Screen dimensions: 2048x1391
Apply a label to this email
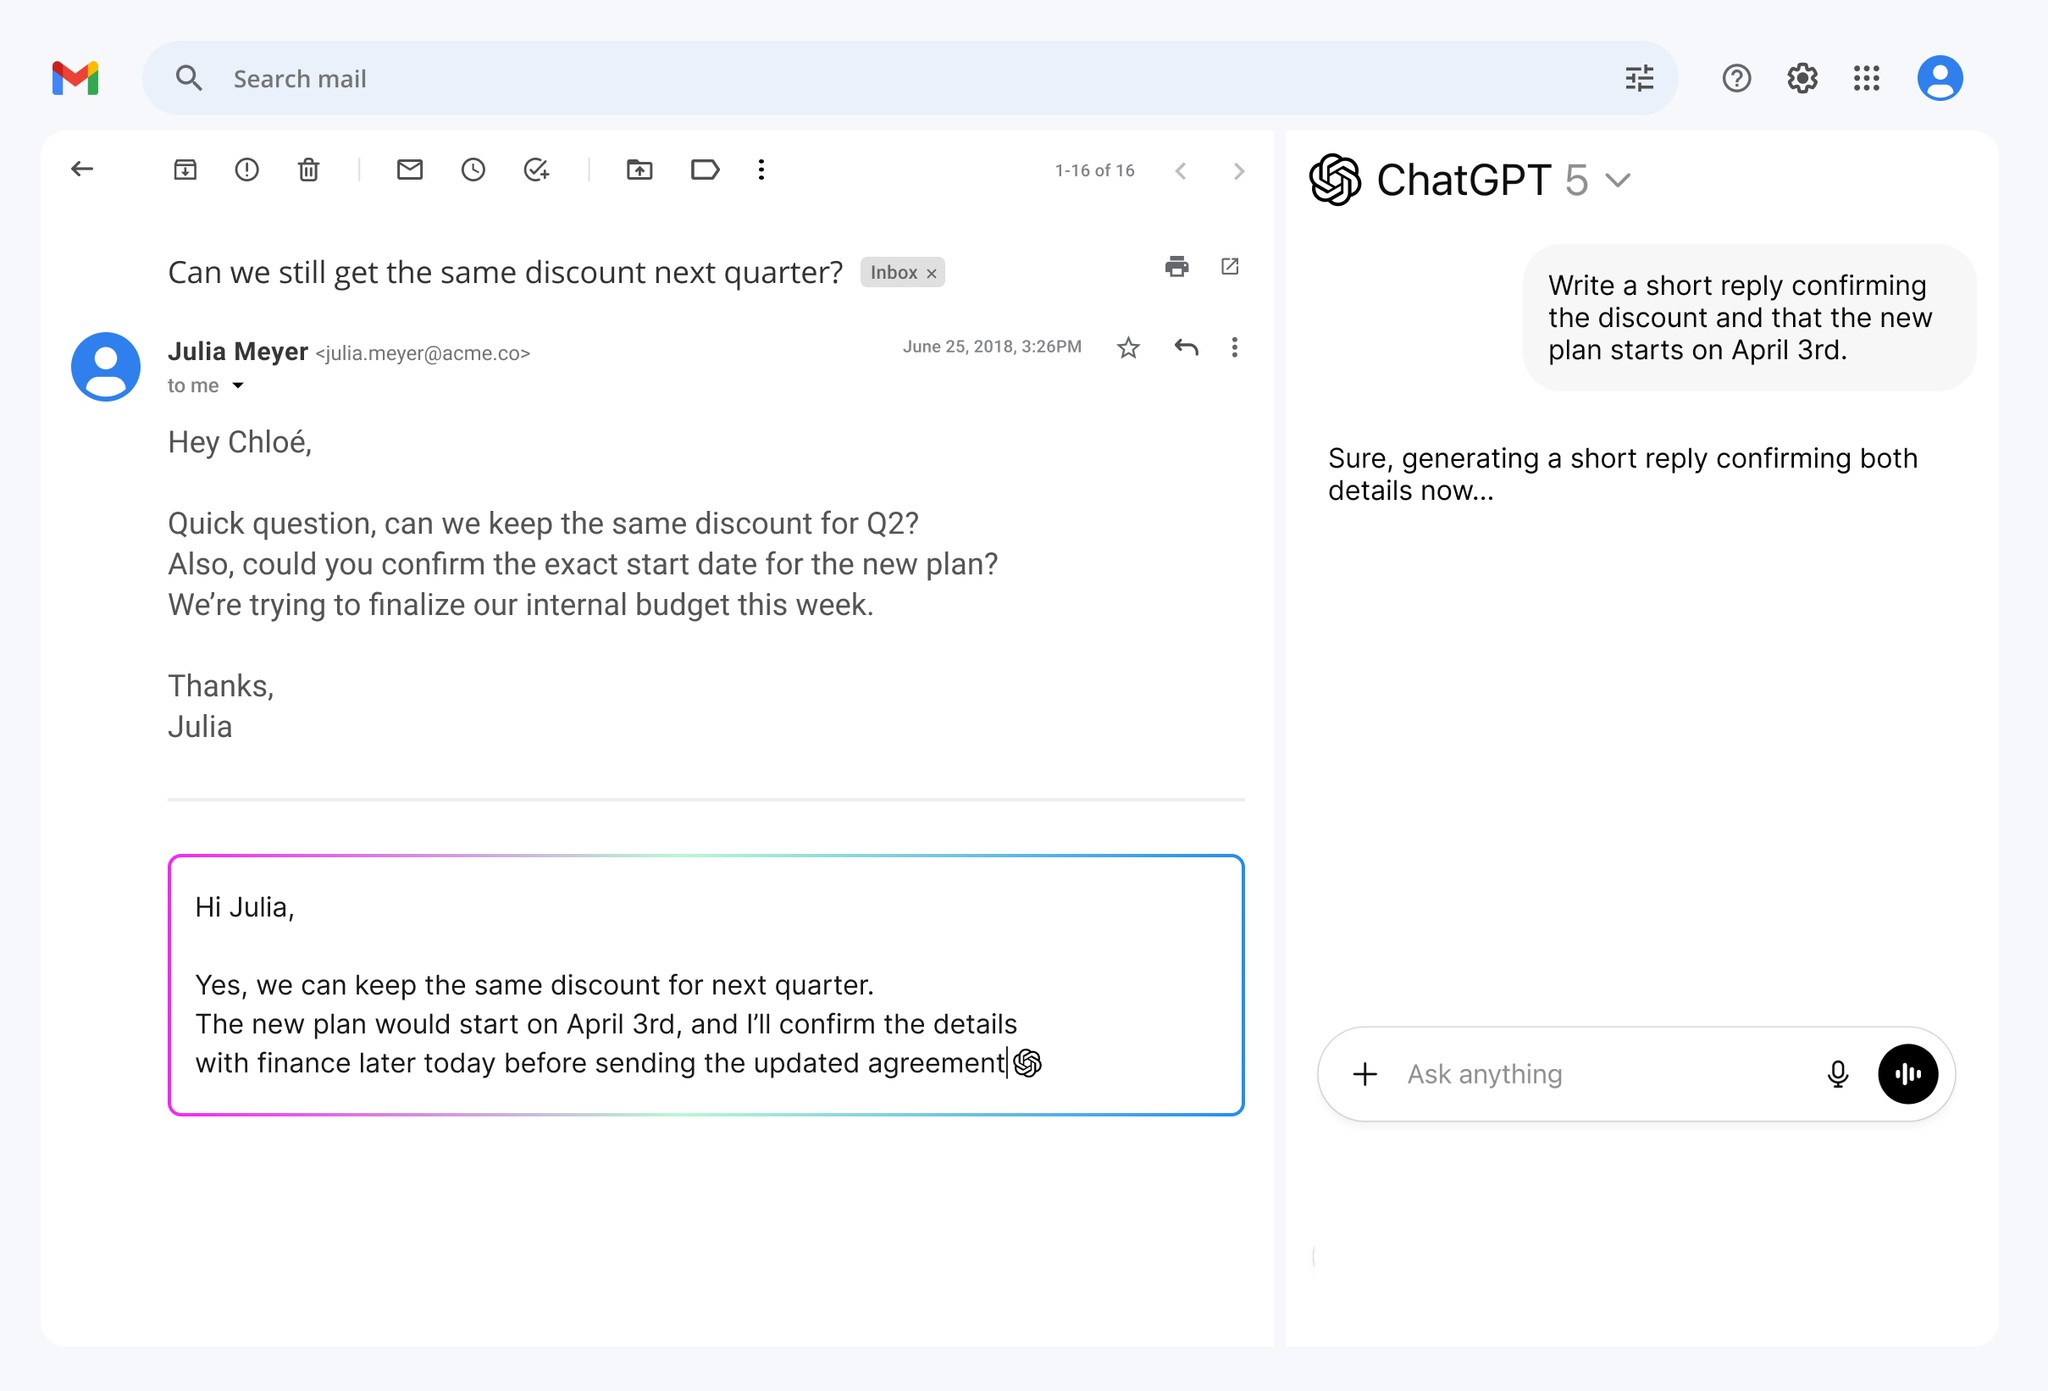(x=705, y=170)
